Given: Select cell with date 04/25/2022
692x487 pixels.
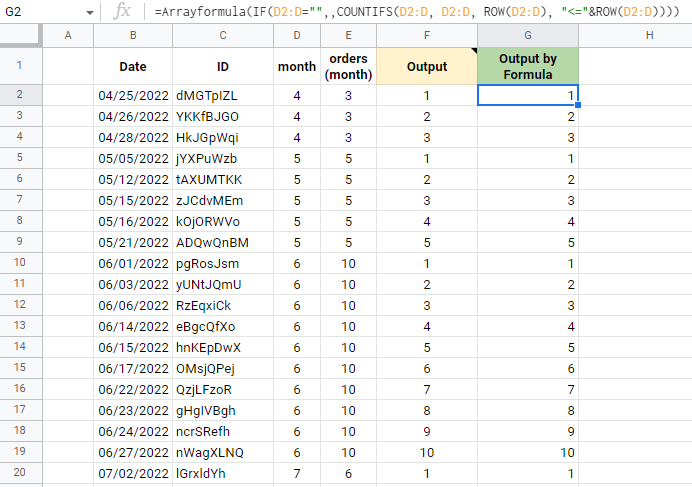Looking at the screenshot, I should point(133,95).
